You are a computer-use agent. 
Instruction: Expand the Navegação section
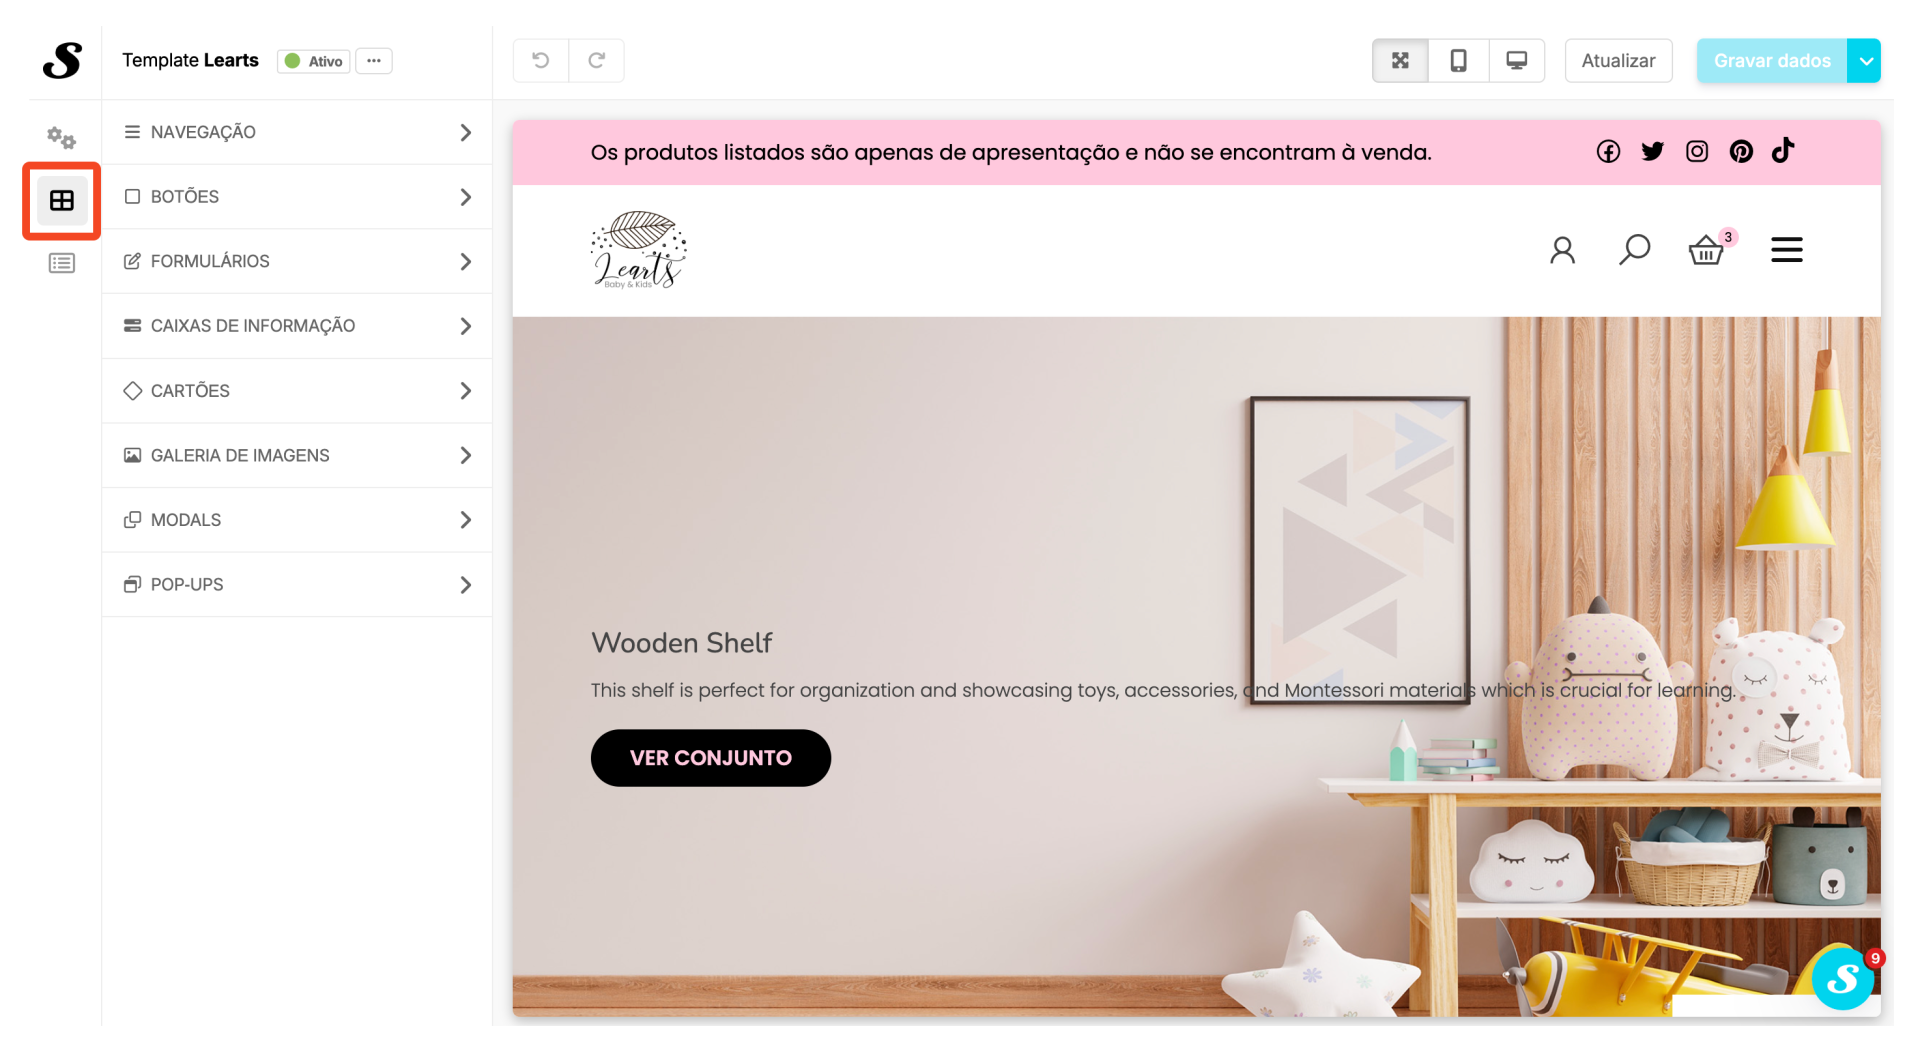297,132
